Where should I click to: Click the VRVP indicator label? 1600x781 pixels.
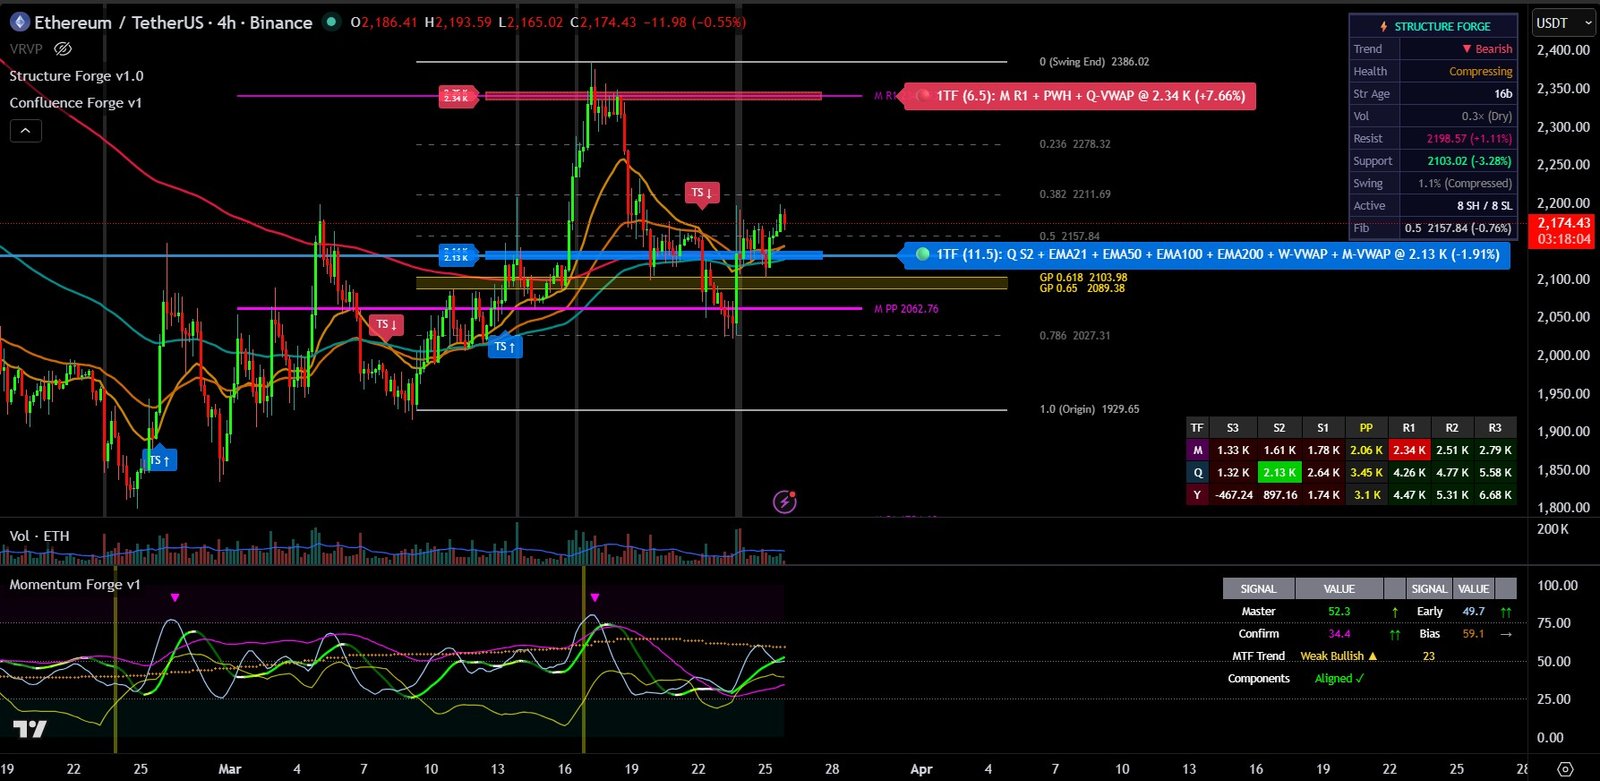26,48
